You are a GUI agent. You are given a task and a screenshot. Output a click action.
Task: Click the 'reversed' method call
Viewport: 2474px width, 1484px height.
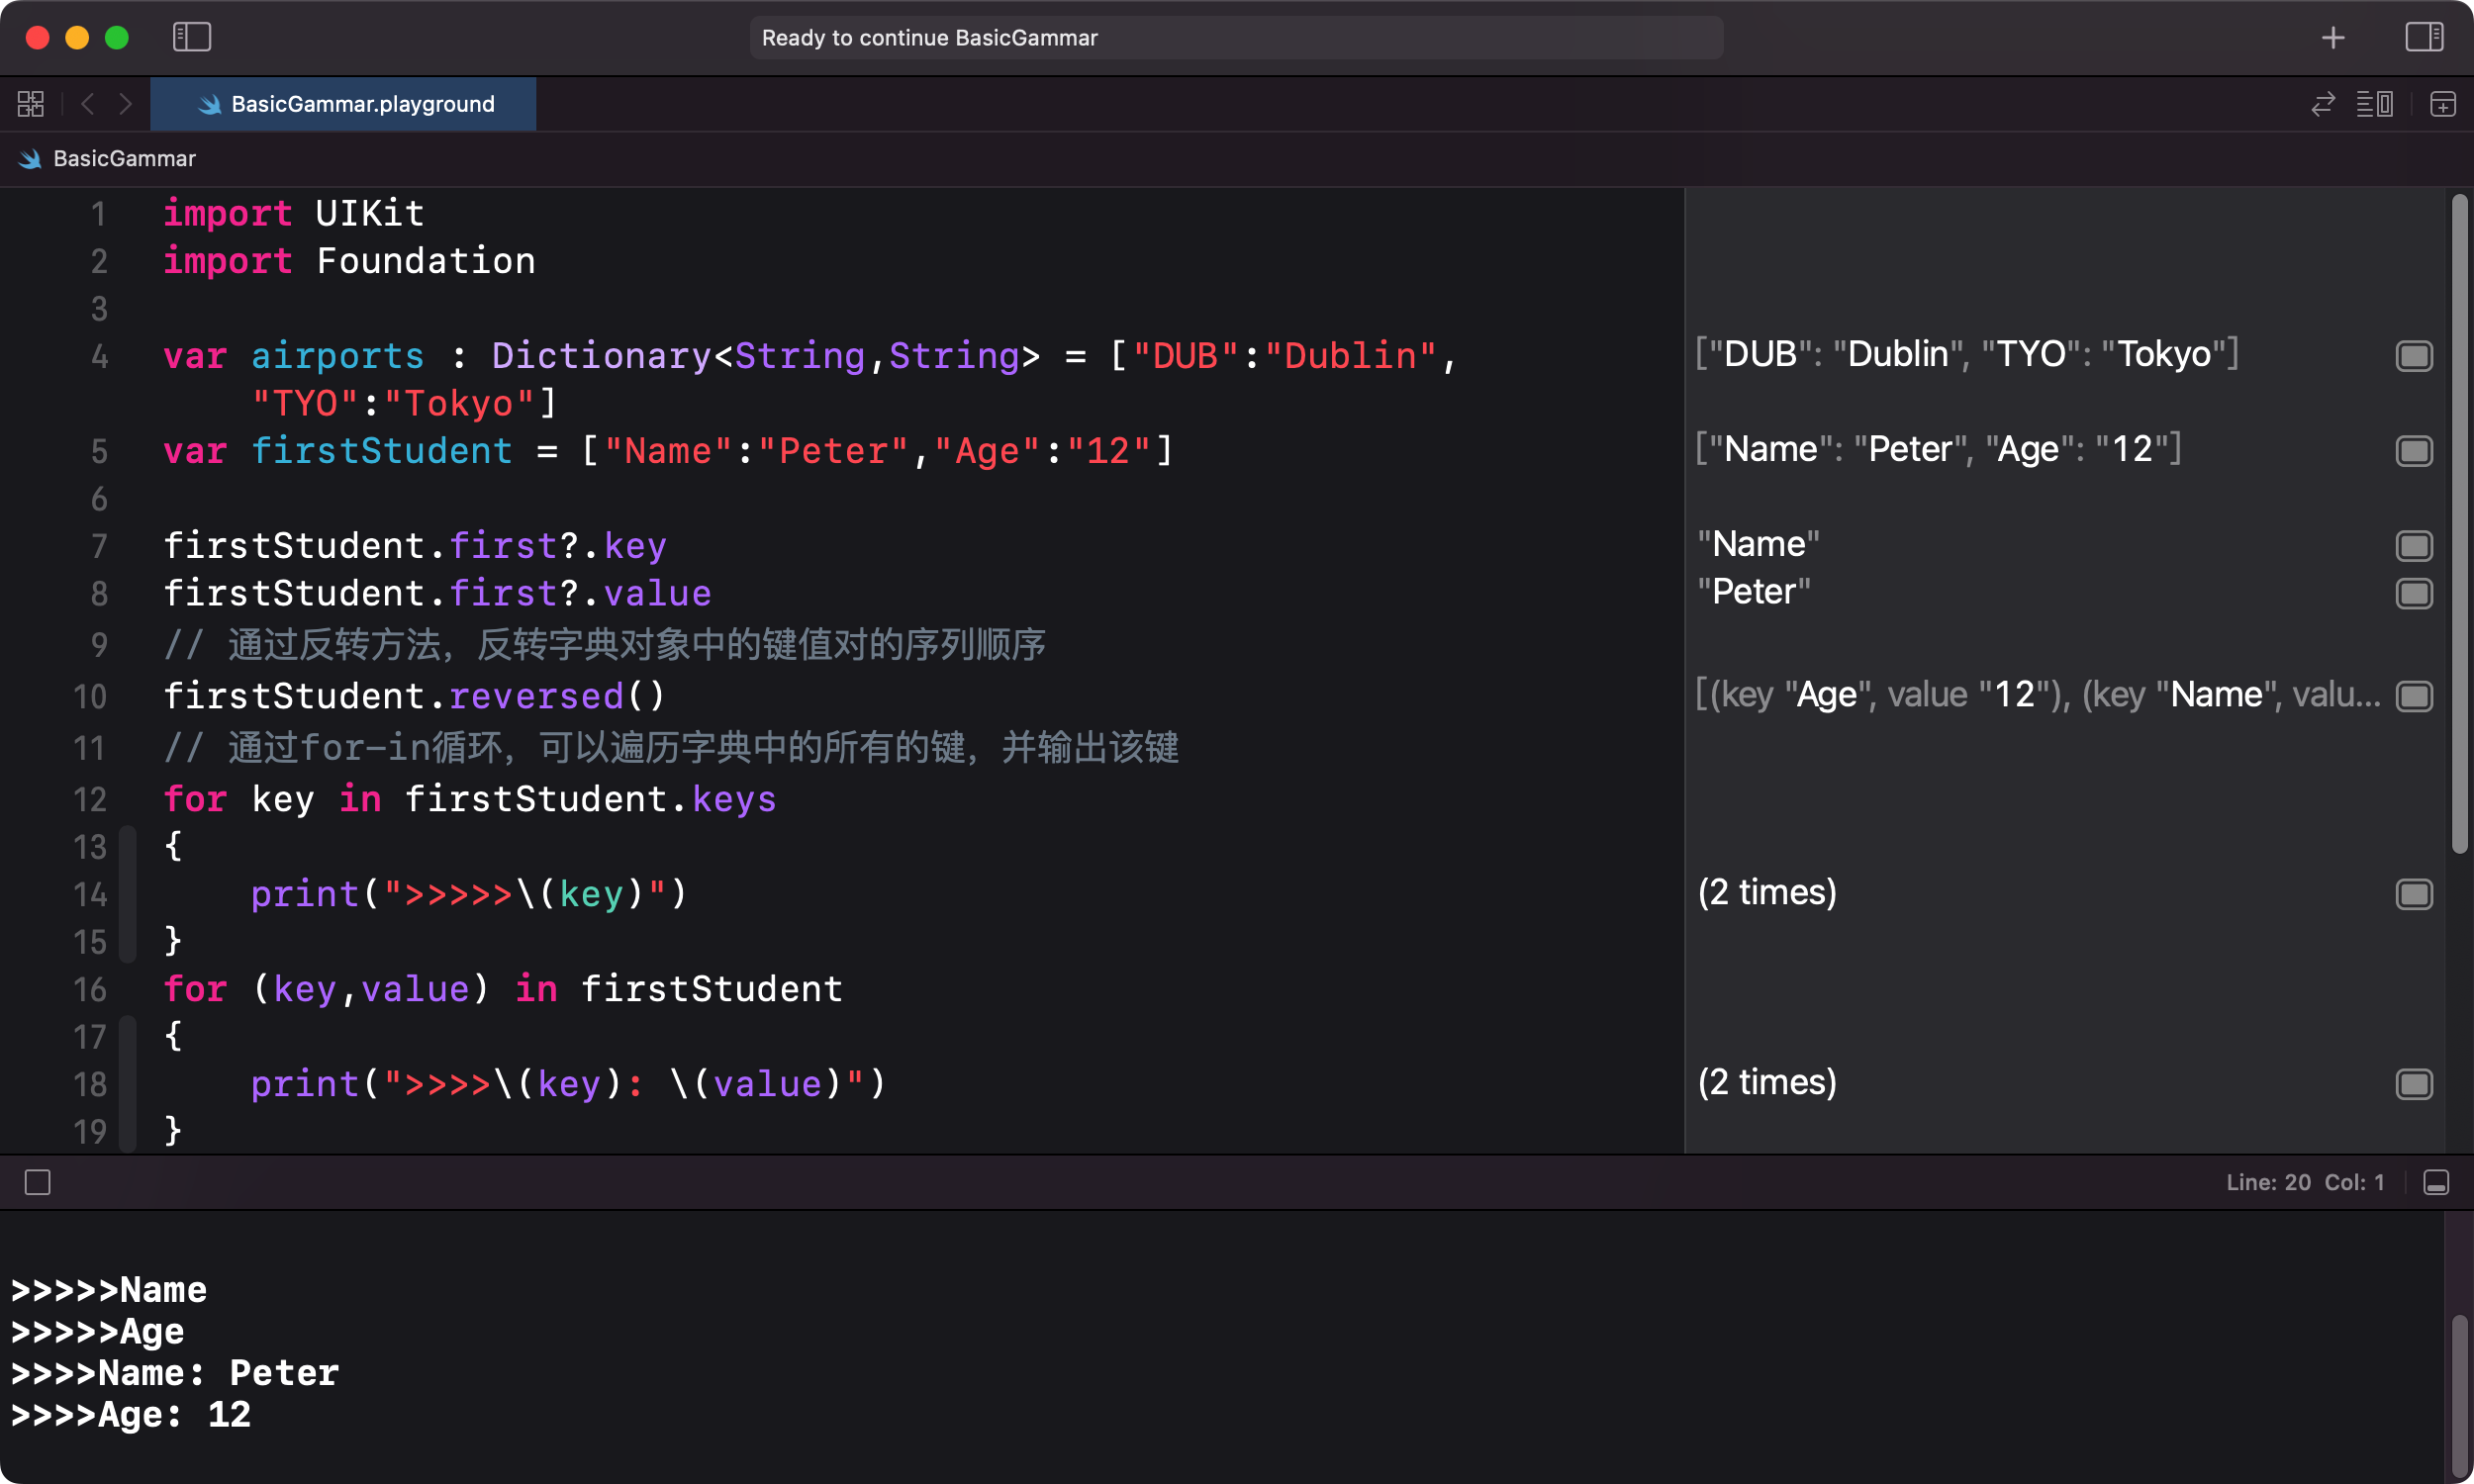[x=536, y=696]
